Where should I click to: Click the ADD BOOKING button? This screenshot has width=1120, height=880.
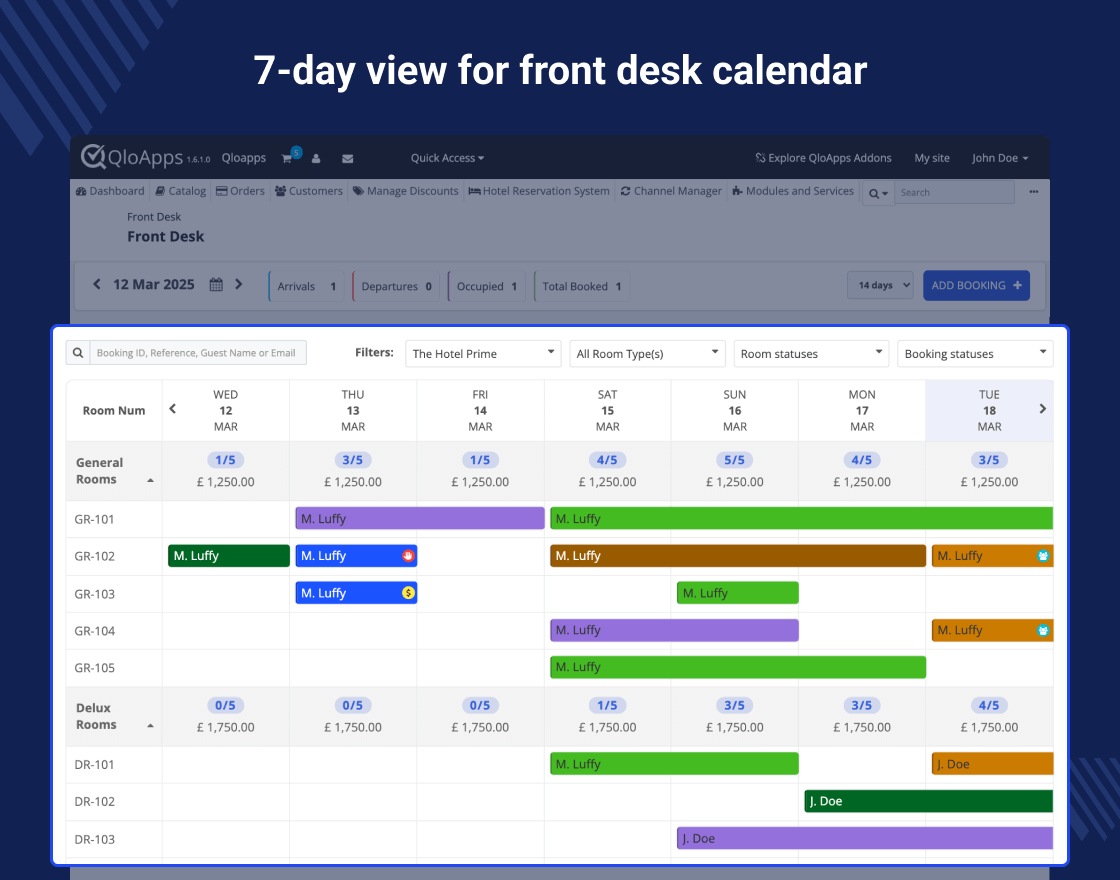(975, 285)
